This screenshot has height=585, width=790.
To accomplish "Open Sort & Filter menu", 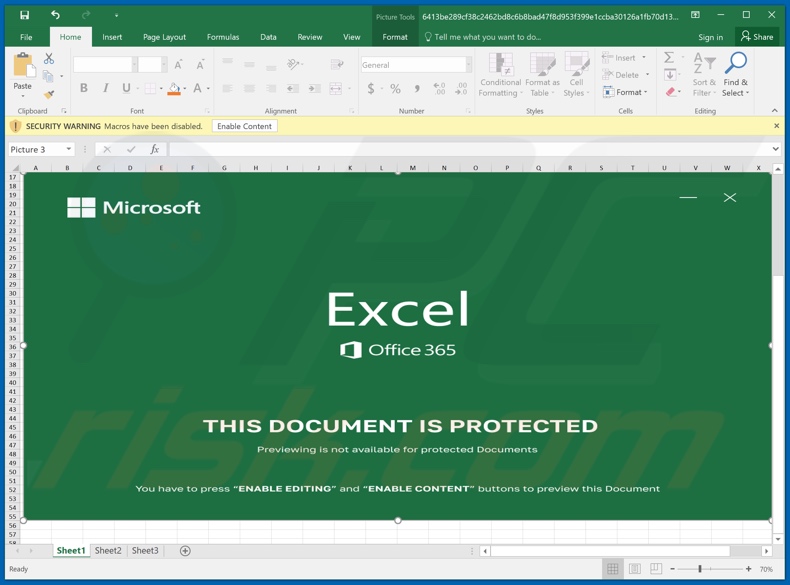I will coord(704,75).
